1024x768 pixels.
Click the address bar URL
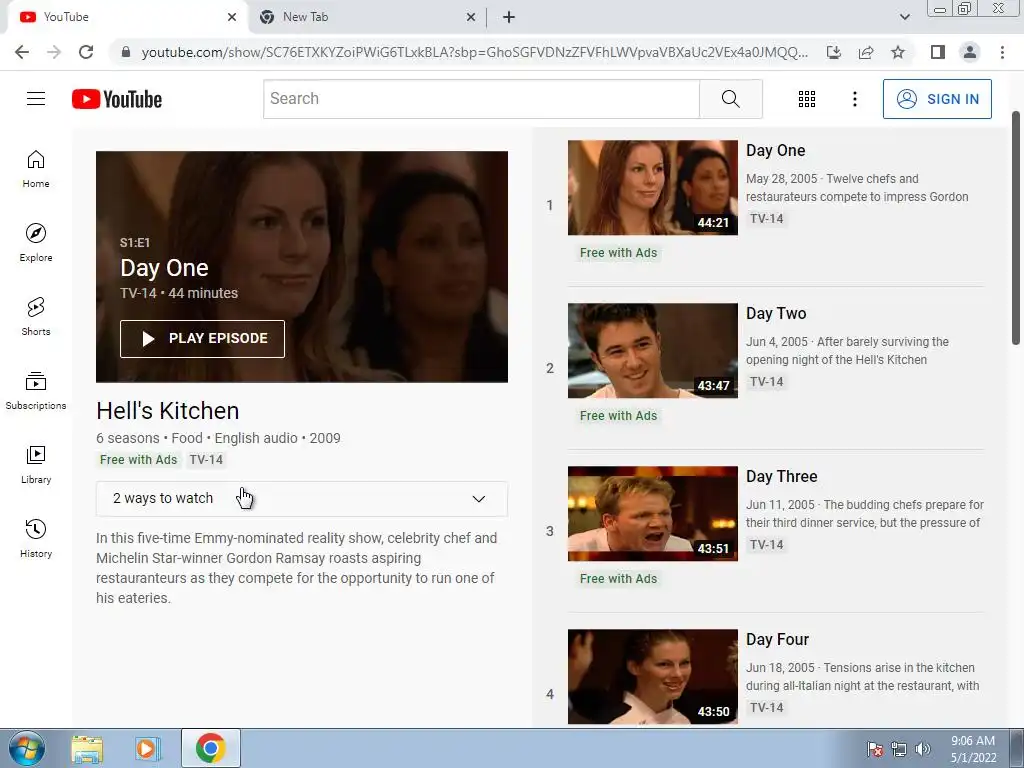click(x=475, y=52)
